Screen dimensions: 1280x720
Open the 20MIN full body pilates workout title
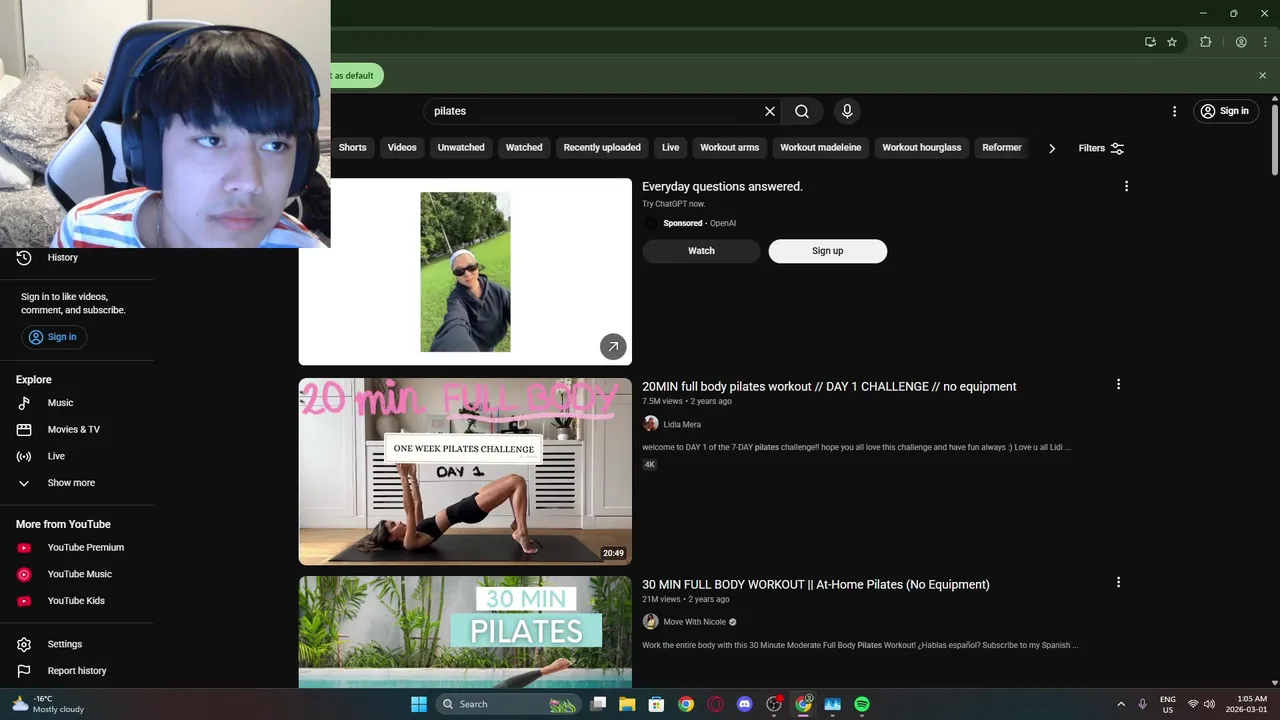829,386
